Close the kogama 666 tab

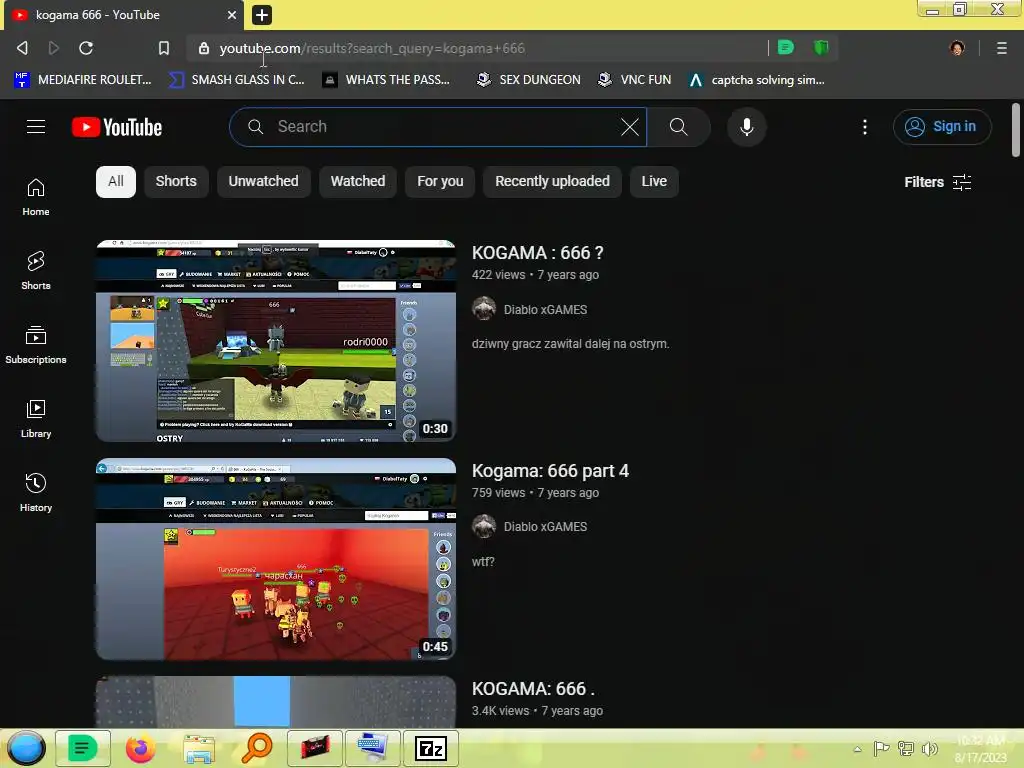coord(232,14)
